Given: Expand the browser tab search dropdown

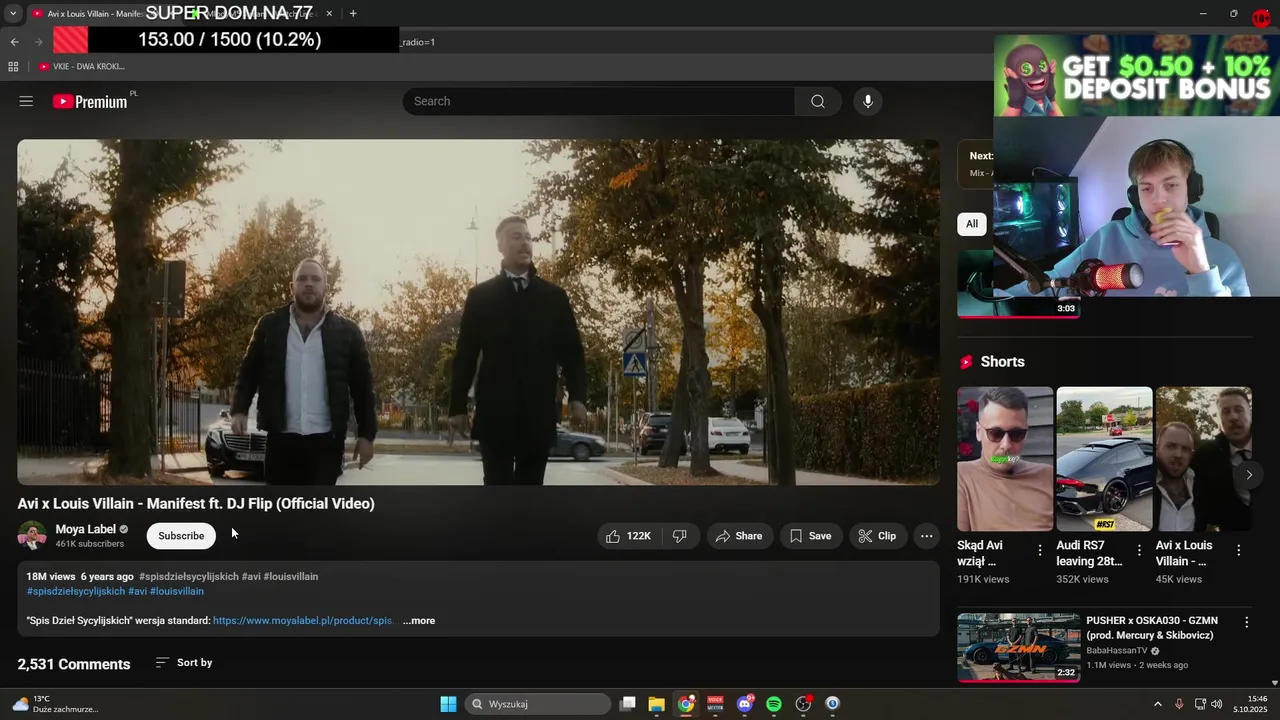Looking at the screenshot, I should pyautogui.click(x=13, y=13).
